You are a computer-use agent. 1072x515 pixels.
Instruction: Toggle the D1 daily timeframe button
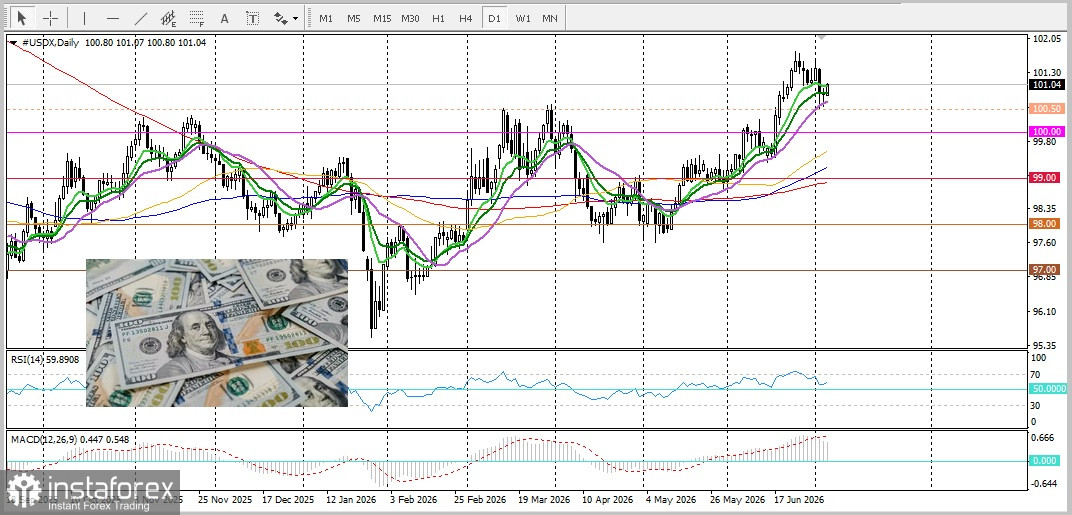(494, 18)
